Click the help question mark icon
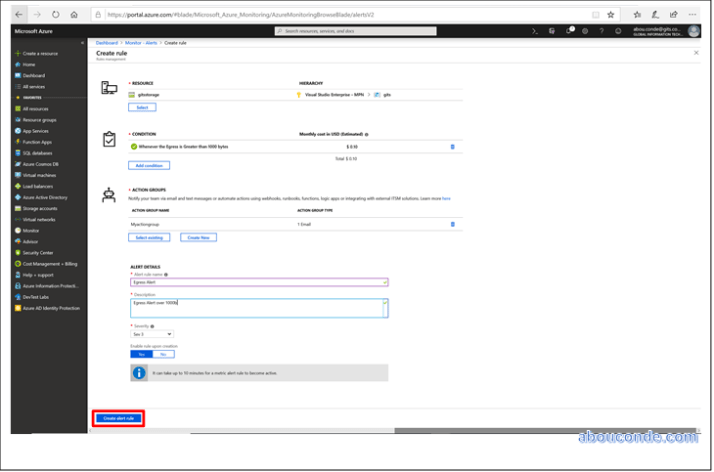Image resolution: width=714 pixels, height=472 pixels. click(x=603, y=31)
